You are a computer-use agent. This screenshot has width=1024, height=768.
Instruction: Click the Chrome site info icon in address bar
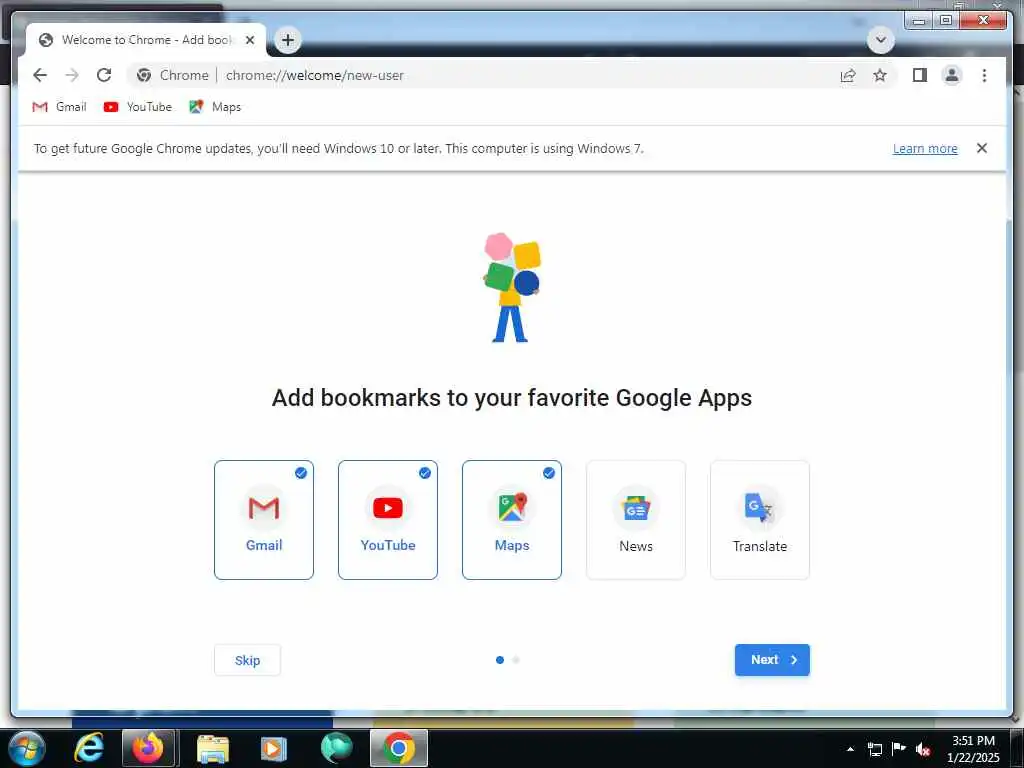pyautogui.click(x=144, y=75)
